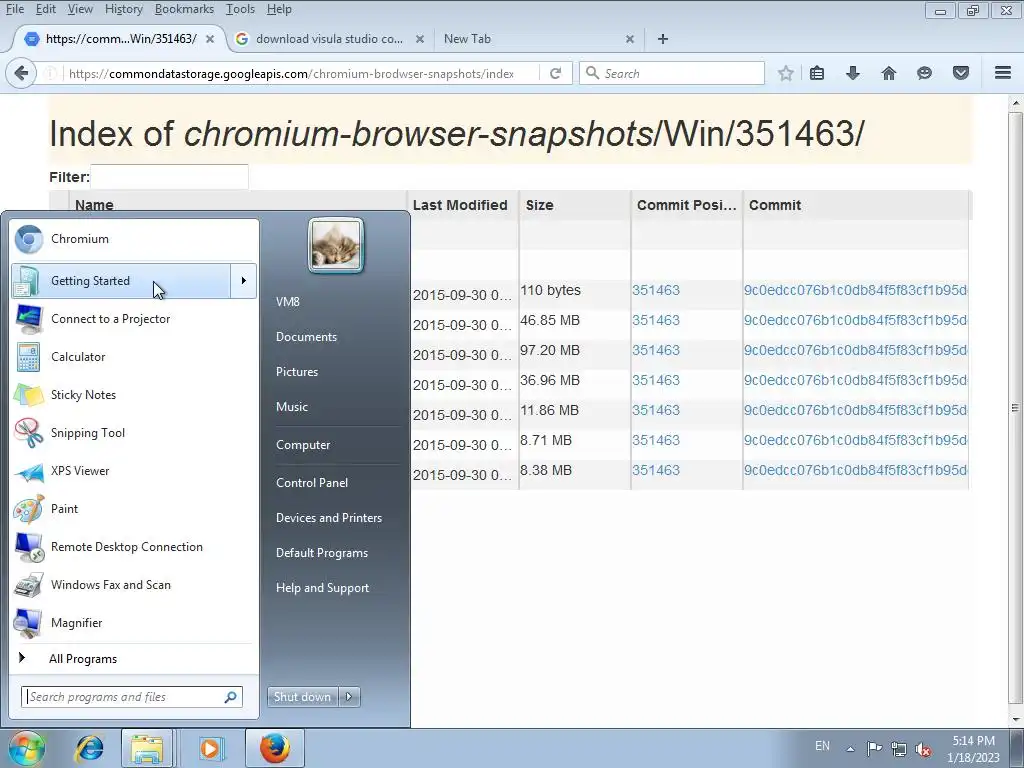Viewport: 1024px width, 768px height.
Task: Open Music from Start menu
Action: point(292,407)
